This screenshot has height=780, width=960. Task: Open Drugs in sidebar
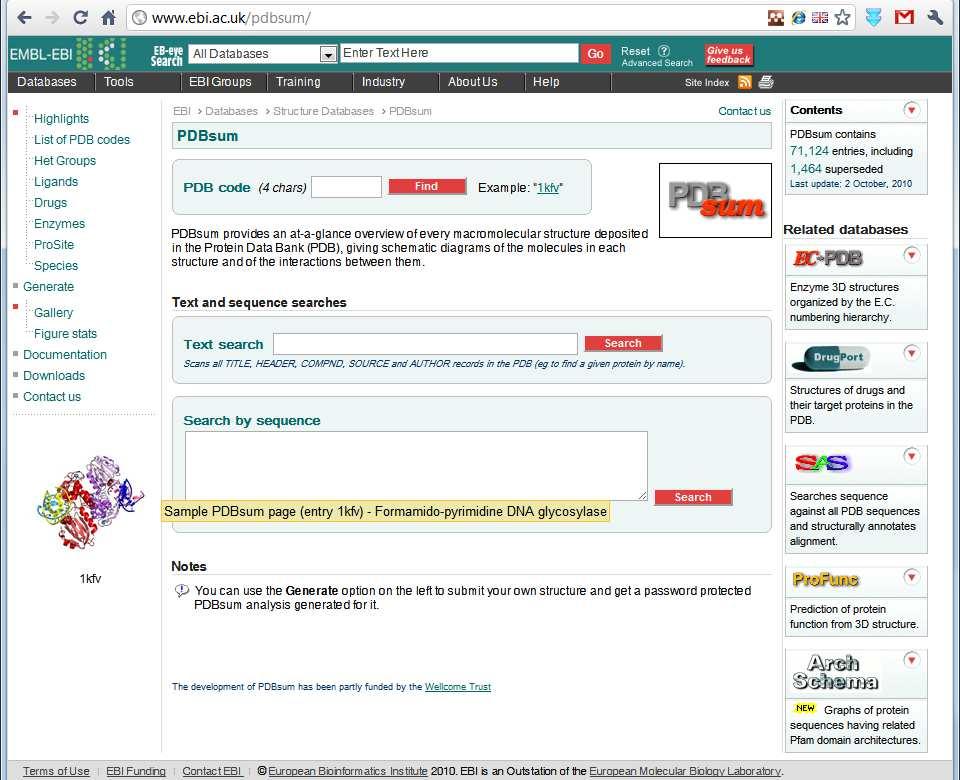point(50,203)
